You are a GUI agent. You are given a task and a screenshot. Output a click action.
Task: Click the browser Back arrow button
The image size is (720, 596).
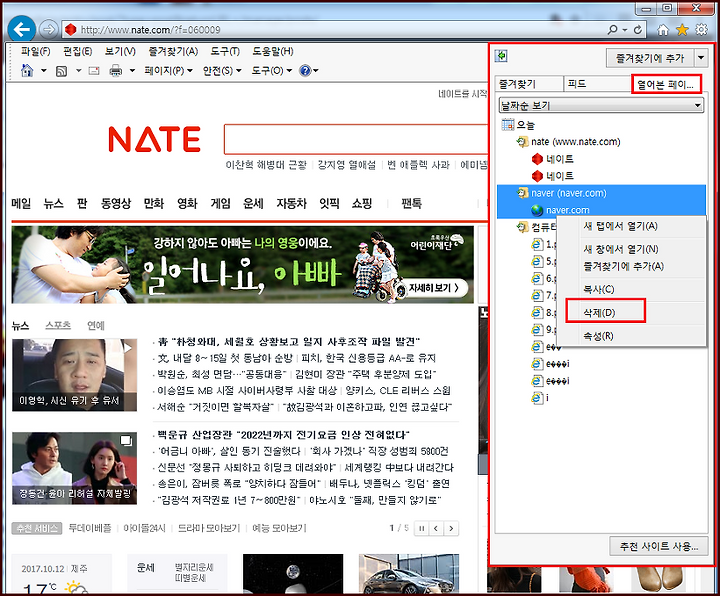[x=22, y=29]
